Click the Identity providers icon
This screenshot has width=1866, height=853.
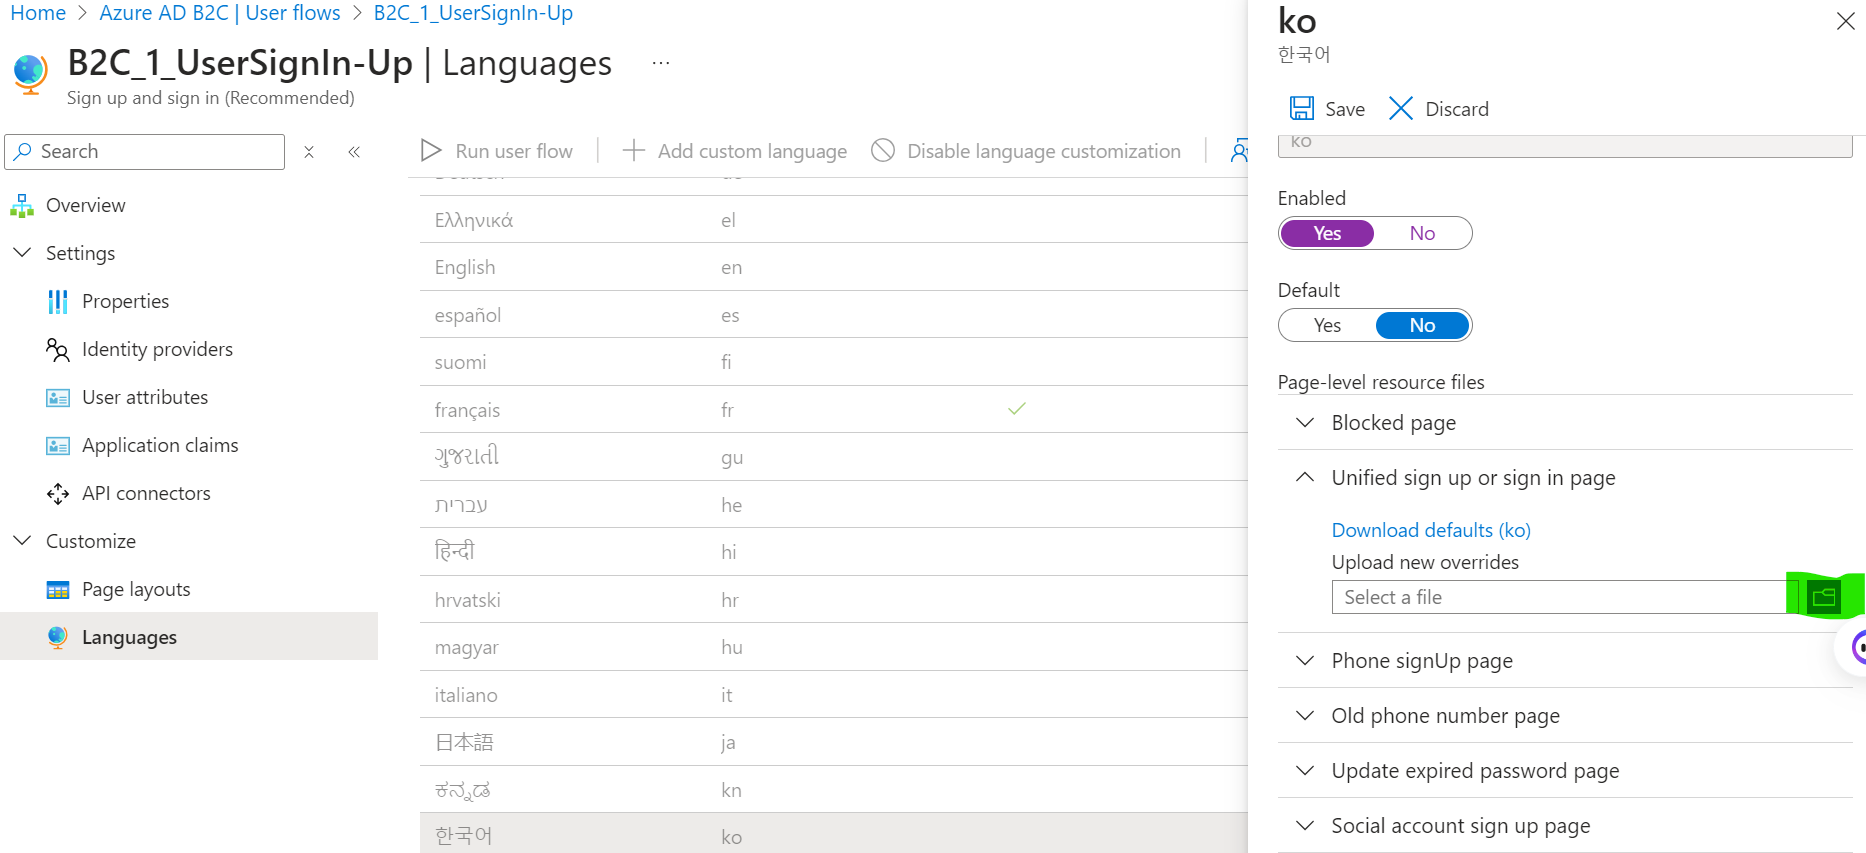[58, 349]
